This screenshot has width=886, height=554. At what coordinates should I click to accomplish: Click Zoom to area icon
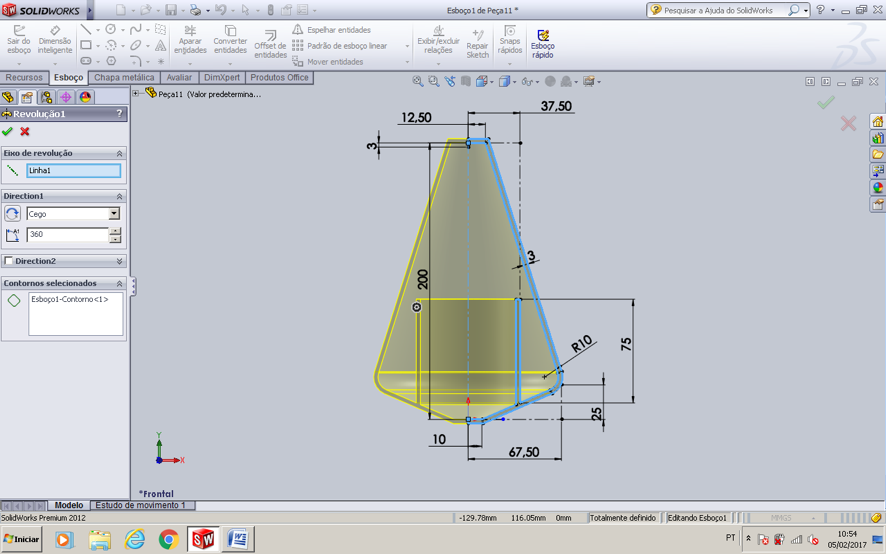pyautogui.click(x=434, y=81)
